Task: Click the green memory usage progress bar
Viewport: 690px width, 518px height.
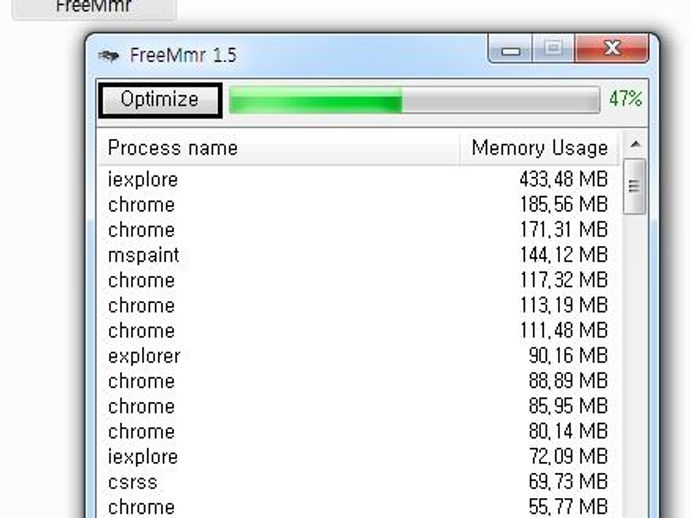Action: (414, 100)
